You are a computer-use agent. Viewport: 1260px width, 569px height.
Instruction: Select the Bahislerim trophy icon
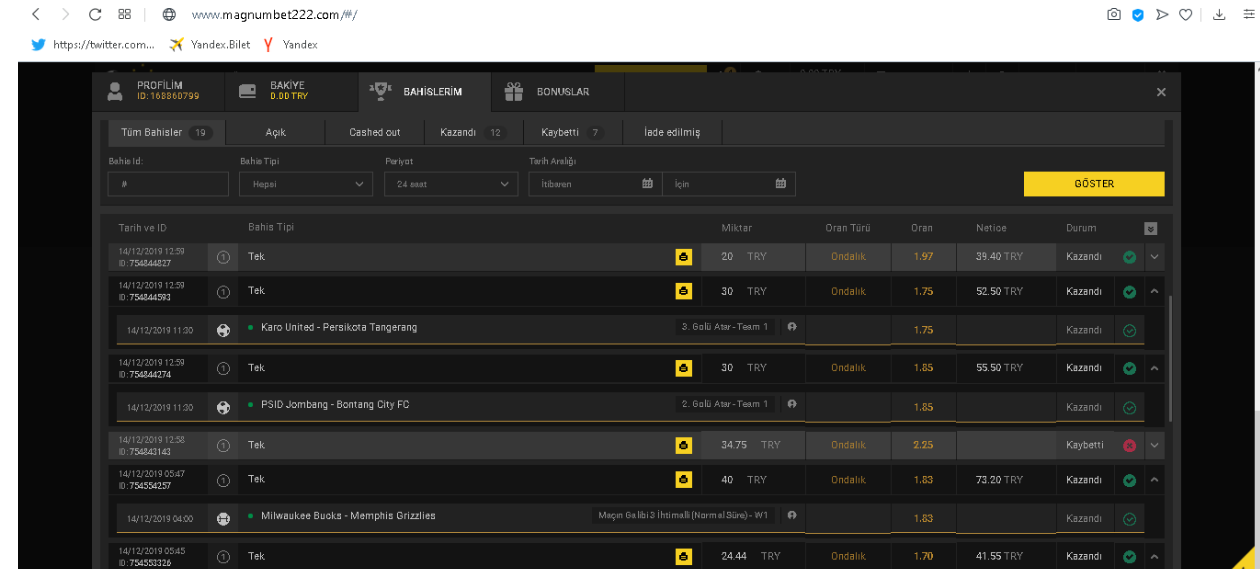coord(380,91)
